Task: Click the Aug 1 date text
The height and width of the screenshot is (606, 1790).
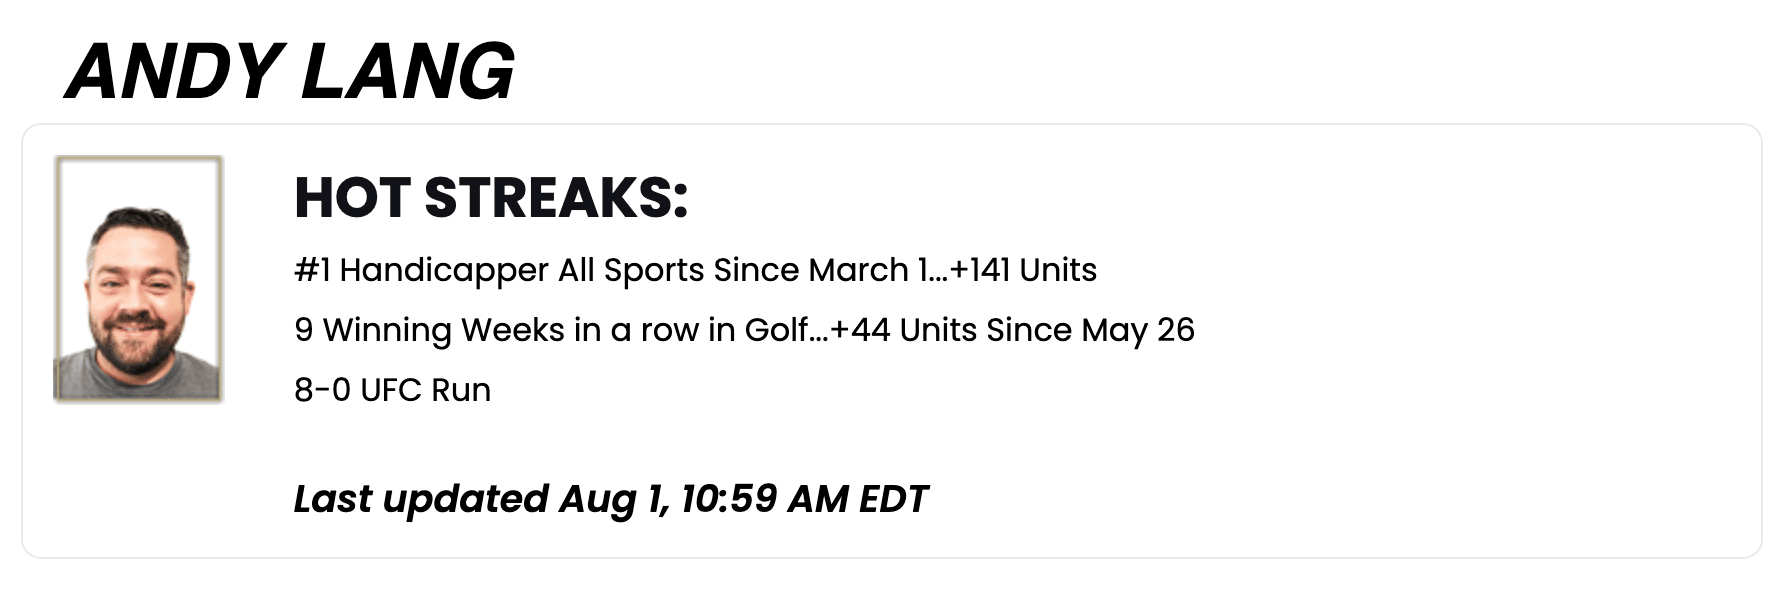Action: coord(614,499)
